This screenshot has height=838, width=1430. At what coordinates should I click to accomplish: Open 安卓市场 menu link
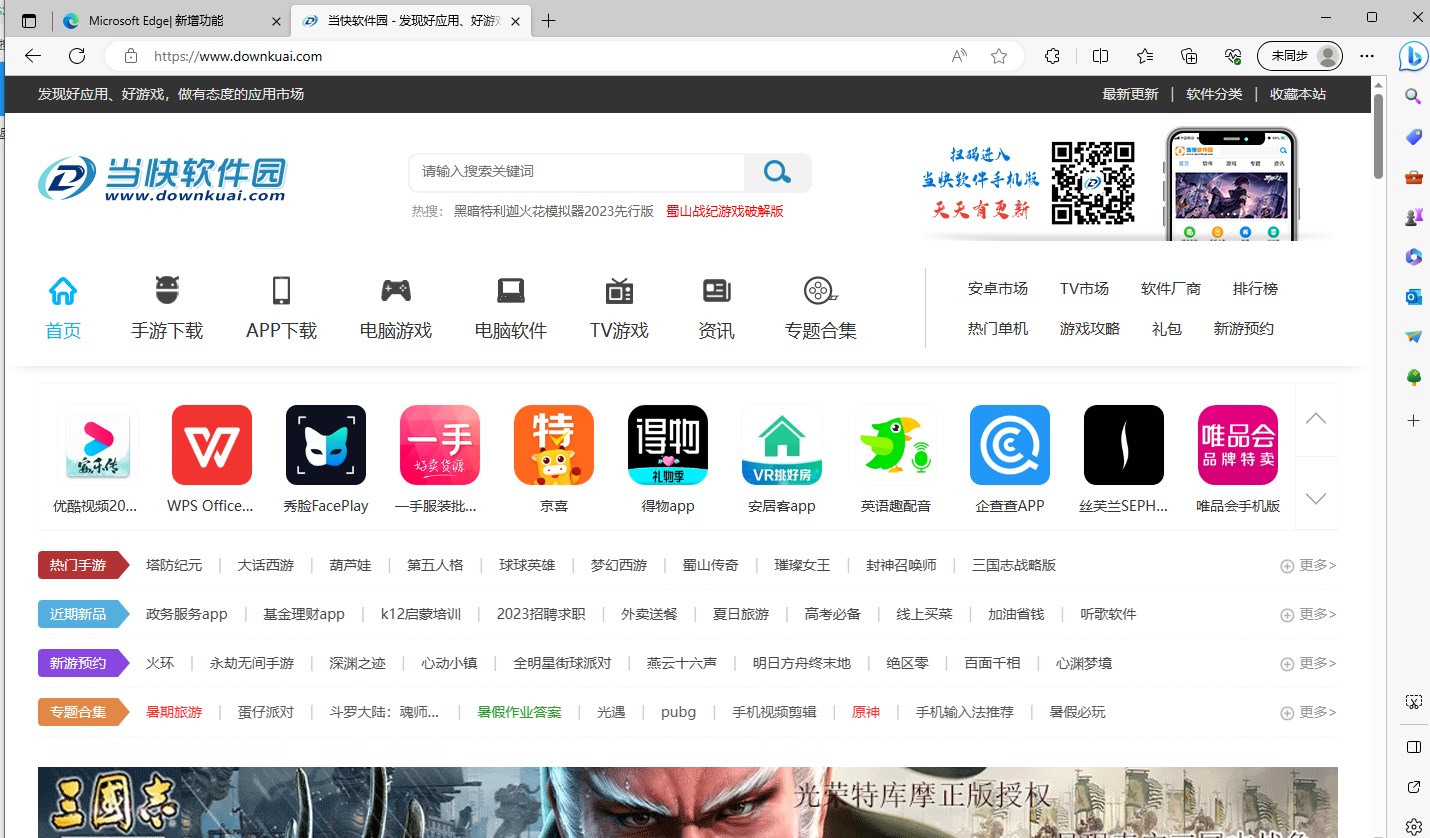pos(998,289)
